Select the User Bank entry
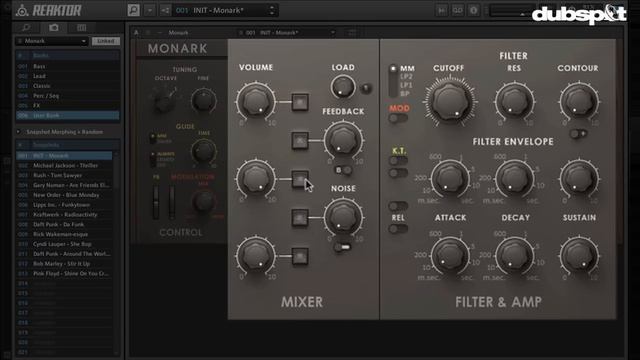This screenshot has height=360, width=640. 68,116
